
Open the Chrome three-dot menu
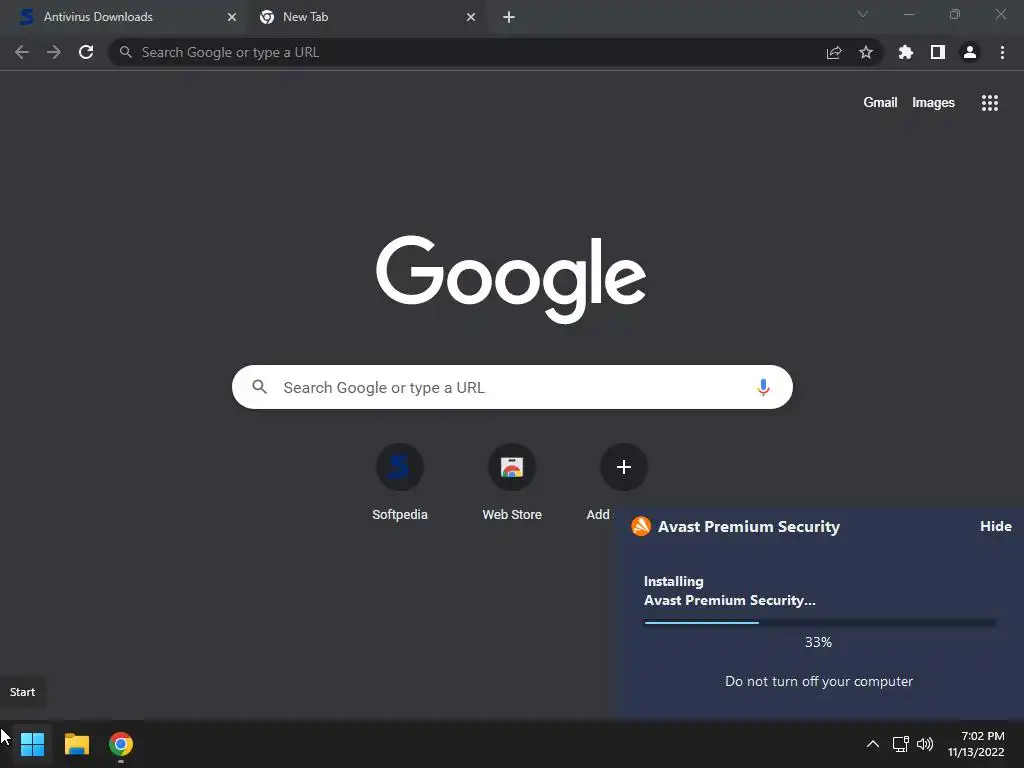[1002, 52]
